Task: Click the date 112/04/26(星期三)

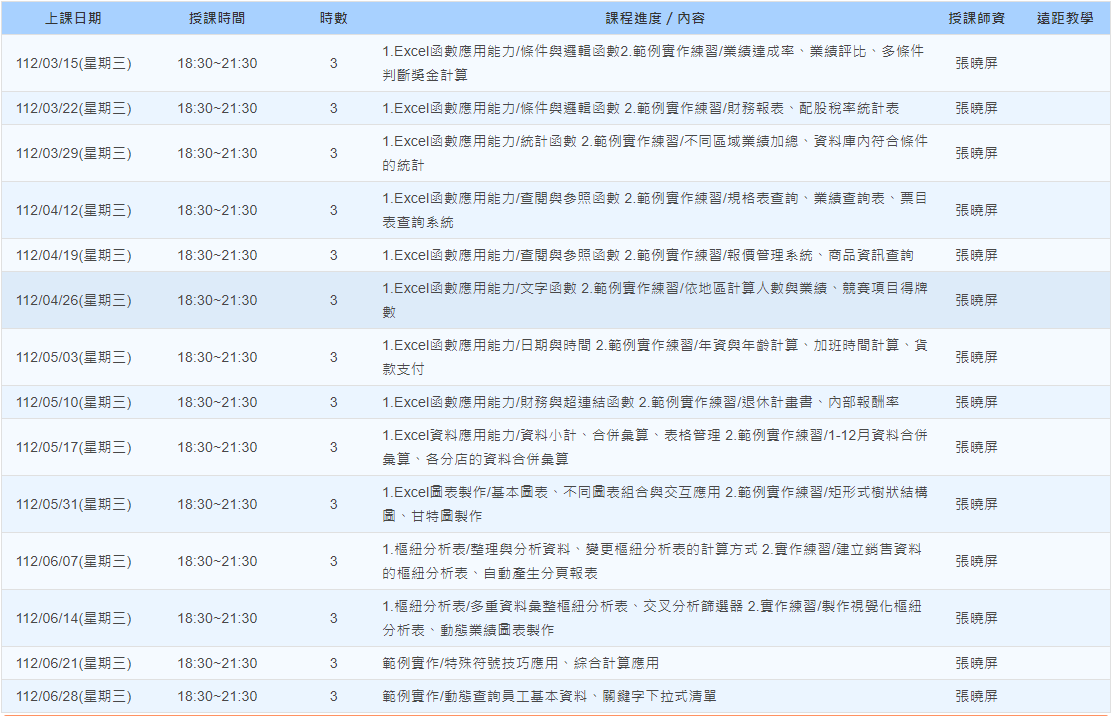Action: (74, 300)
